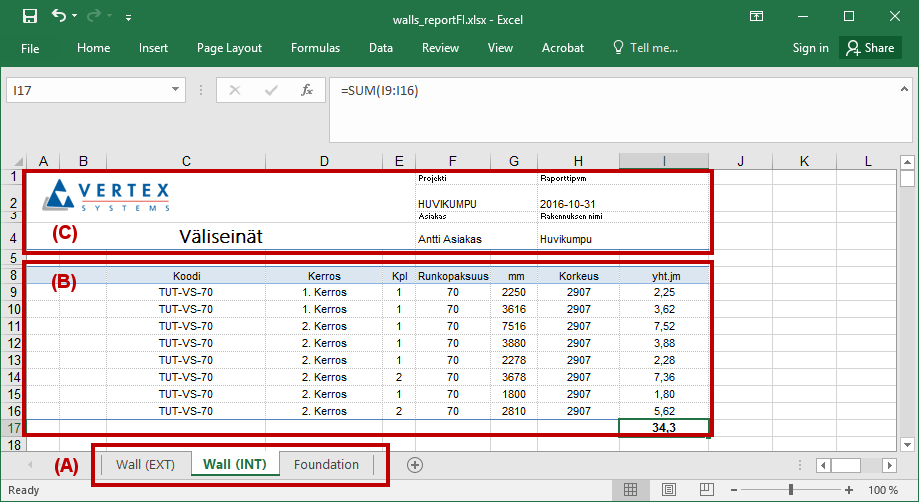Click the zoom slider handle

(791, 490)
